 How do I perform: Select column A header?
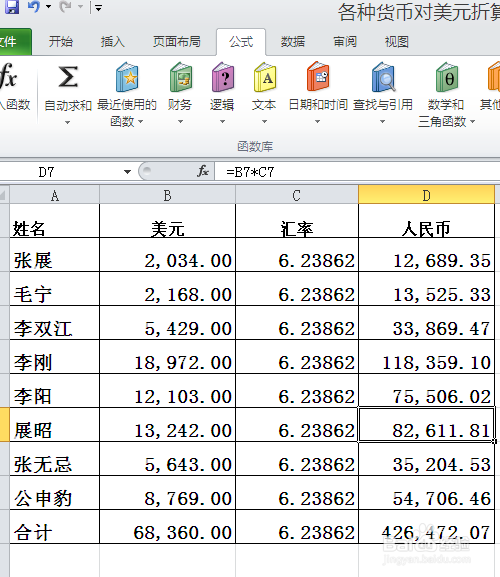click(54, 195)
